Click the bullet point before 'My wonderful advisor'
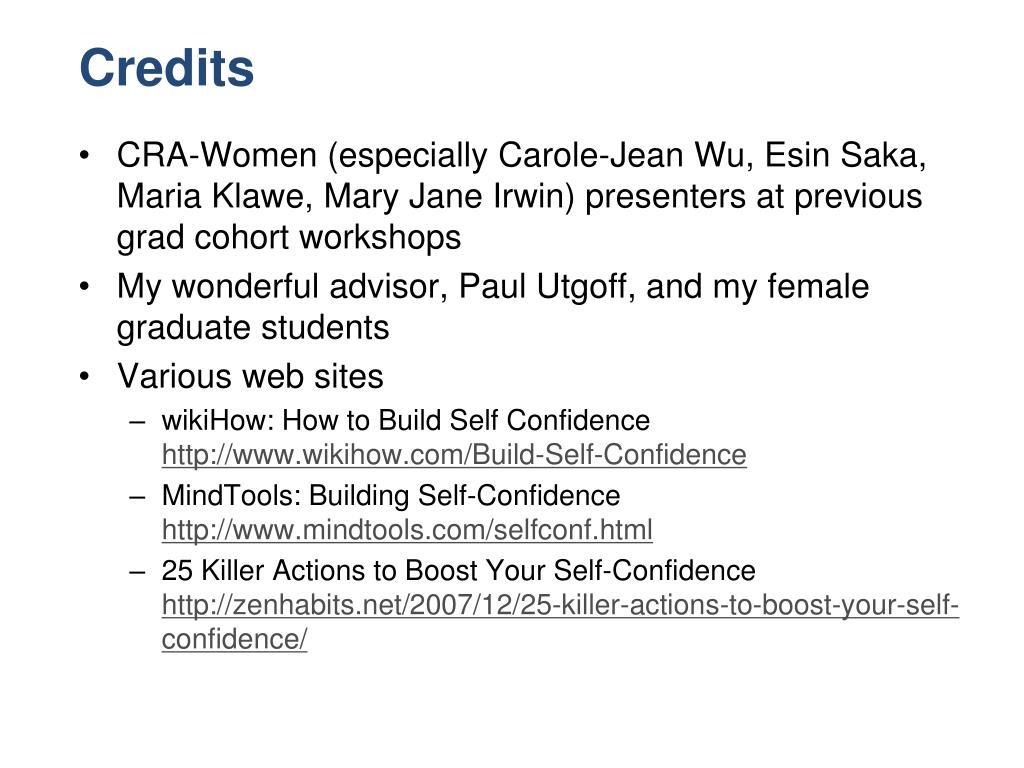The width and height of the screenshot is (1024, 768). click(x=84, y=287)
